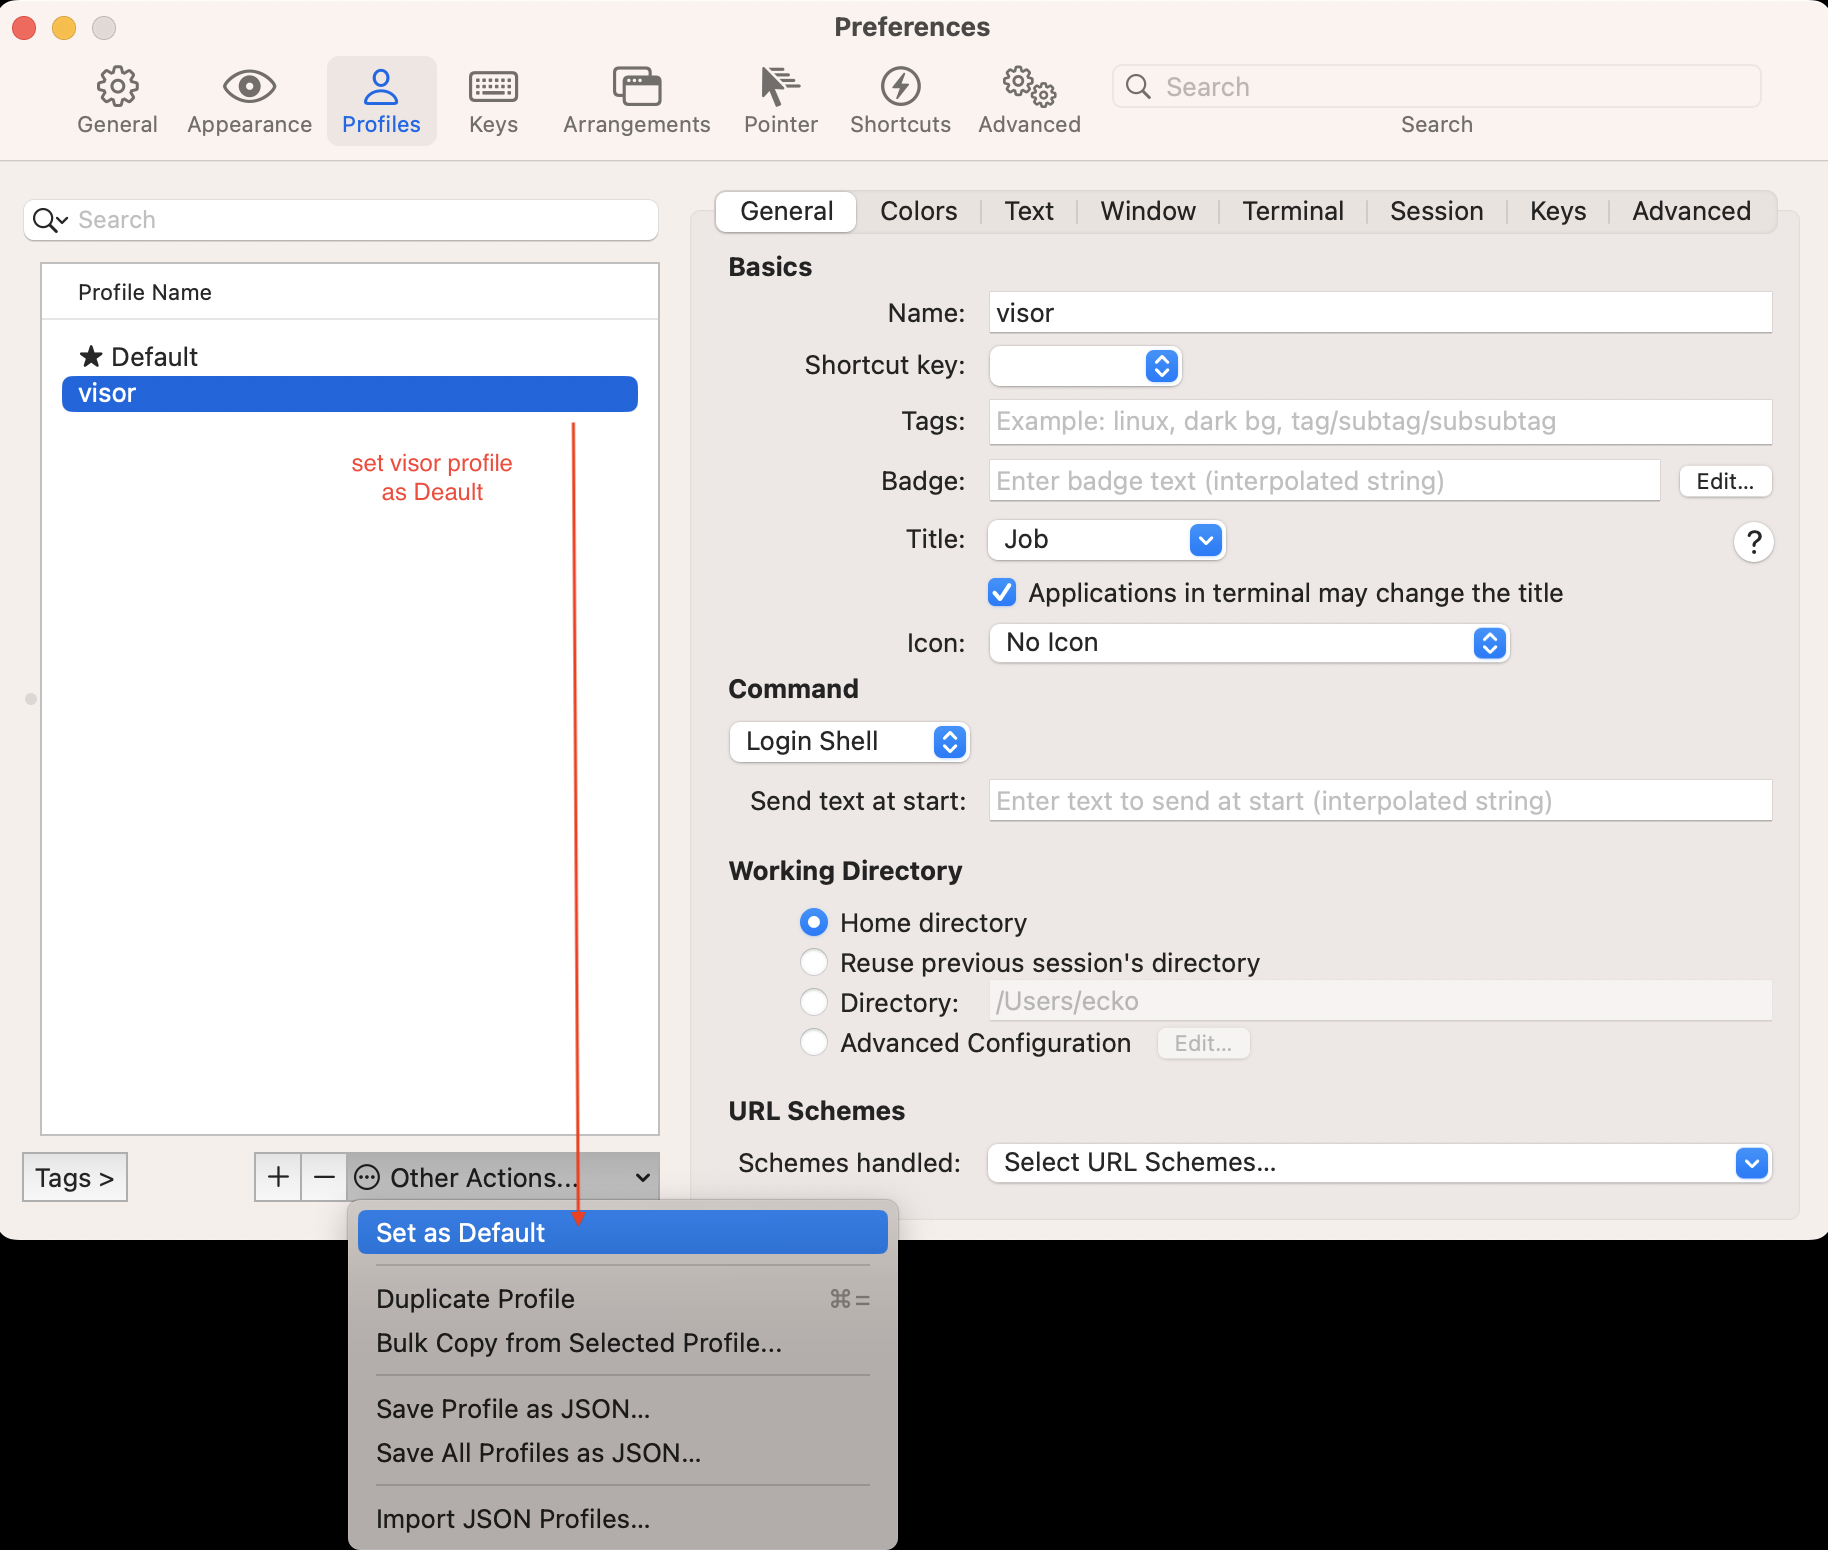Switch to the Text tab
Screen dimensions: 1828x1550
1029,211
